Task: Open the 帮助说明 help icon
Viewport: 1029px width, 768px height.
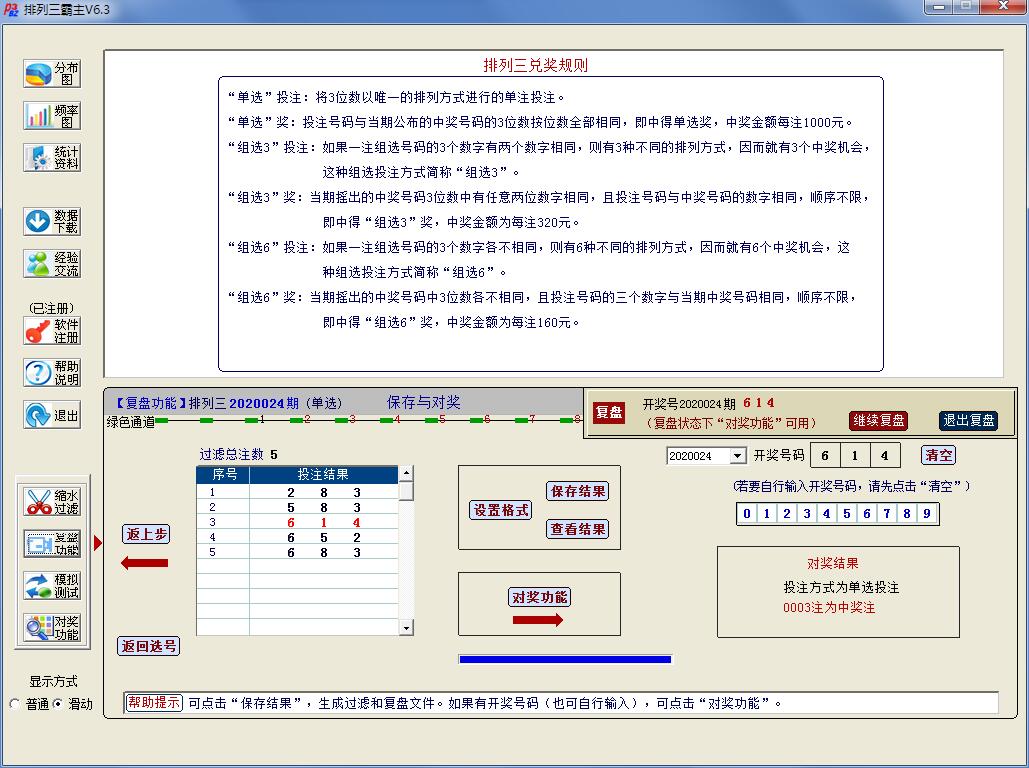Action: (52, 373)
